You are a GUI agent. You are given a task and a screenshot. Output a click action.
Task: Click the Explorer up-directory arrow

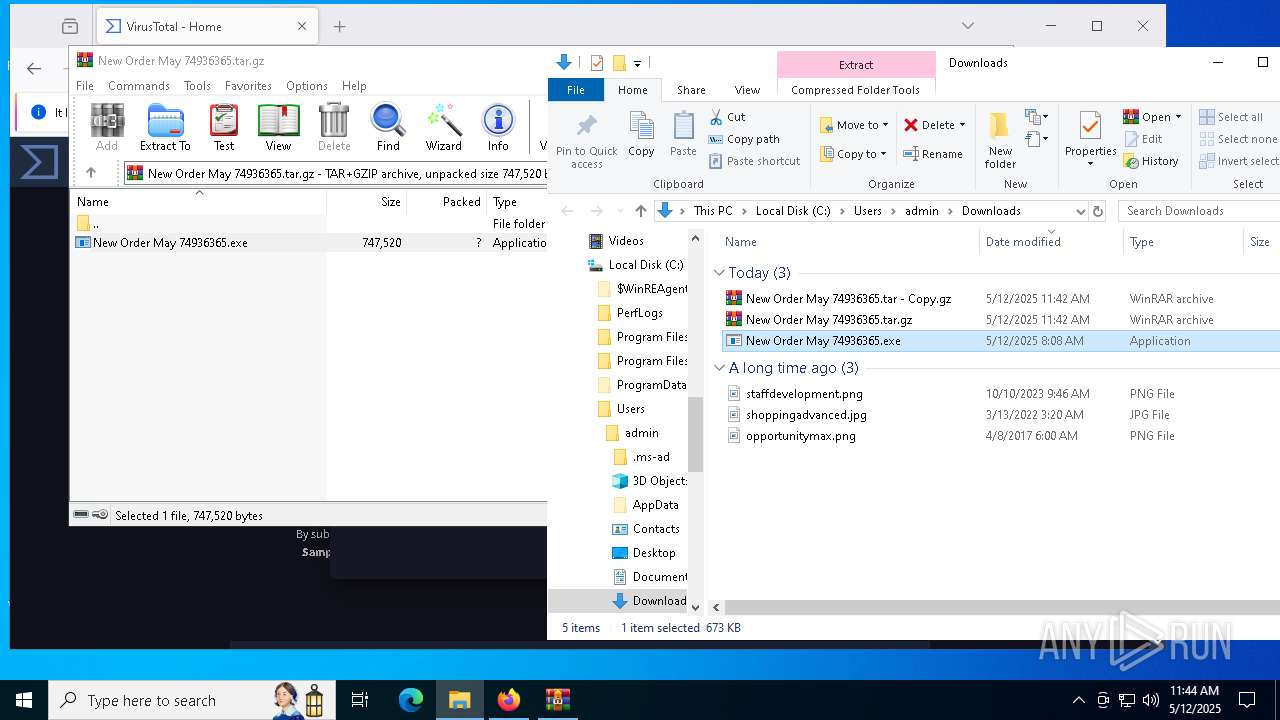641,211
